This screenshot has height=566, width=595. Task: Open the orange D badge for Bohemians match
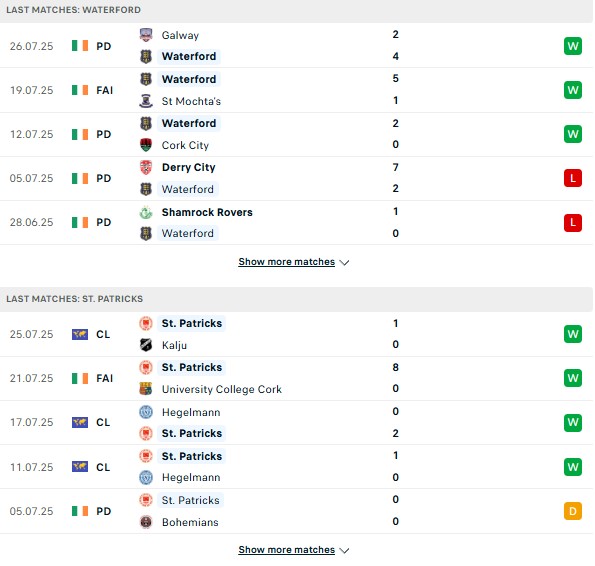tap(573, 511)
